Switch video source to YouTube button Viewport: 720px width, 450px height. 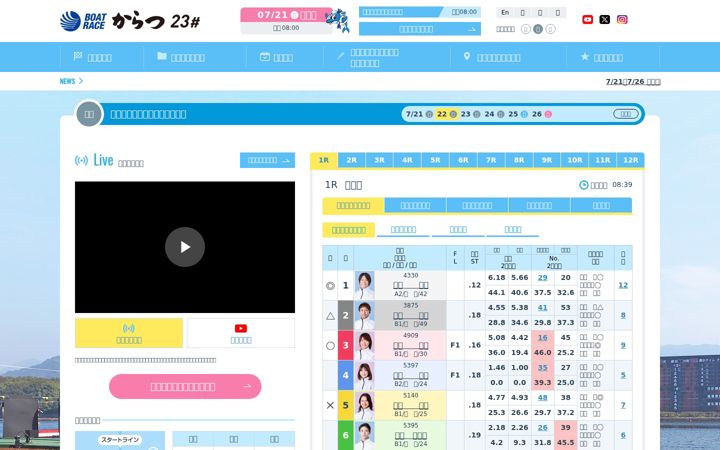coord(241,333)
